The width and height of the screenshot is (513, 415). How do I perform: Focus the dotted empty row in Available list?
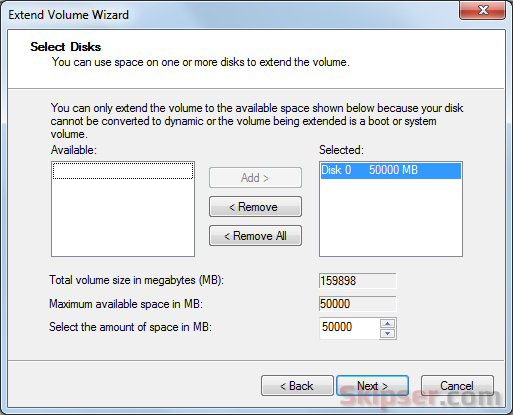[123, 171]
